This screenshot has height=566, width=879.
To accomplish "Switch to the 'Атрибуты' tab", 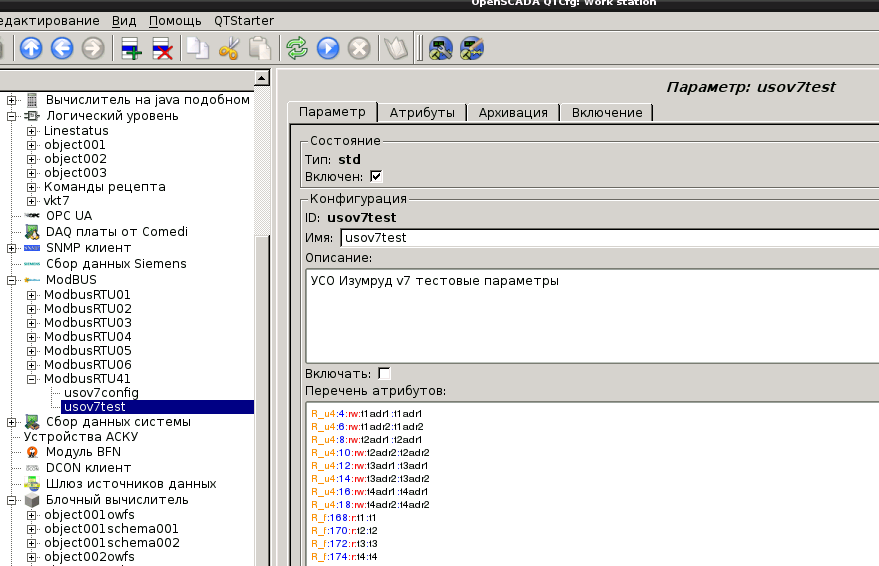I will pos(422,113).
